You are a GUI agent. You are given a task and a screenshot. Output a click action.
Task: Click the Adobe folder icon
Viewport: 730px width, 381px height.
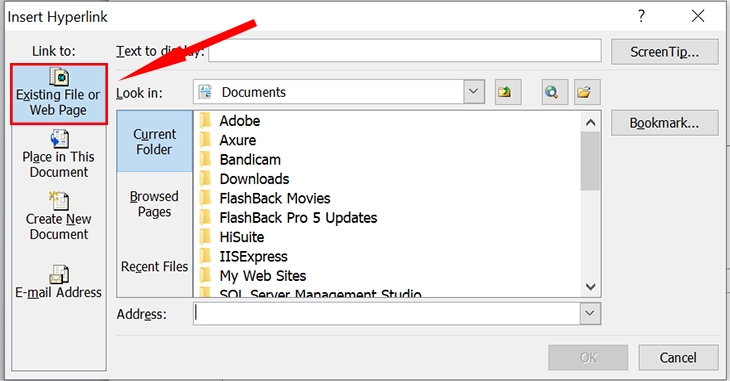[205, 121]
